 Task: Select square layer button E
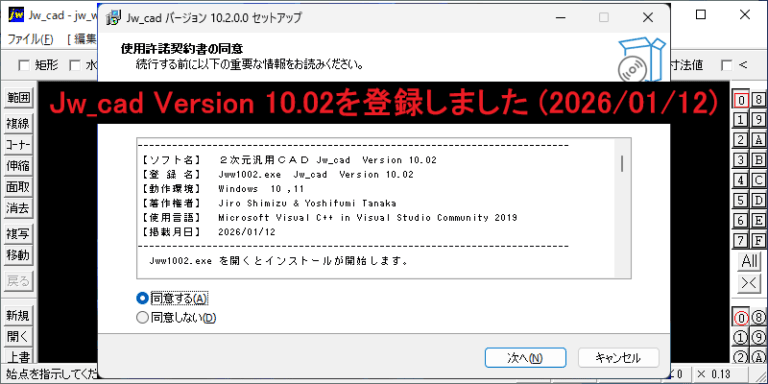(x=759, y=220)
